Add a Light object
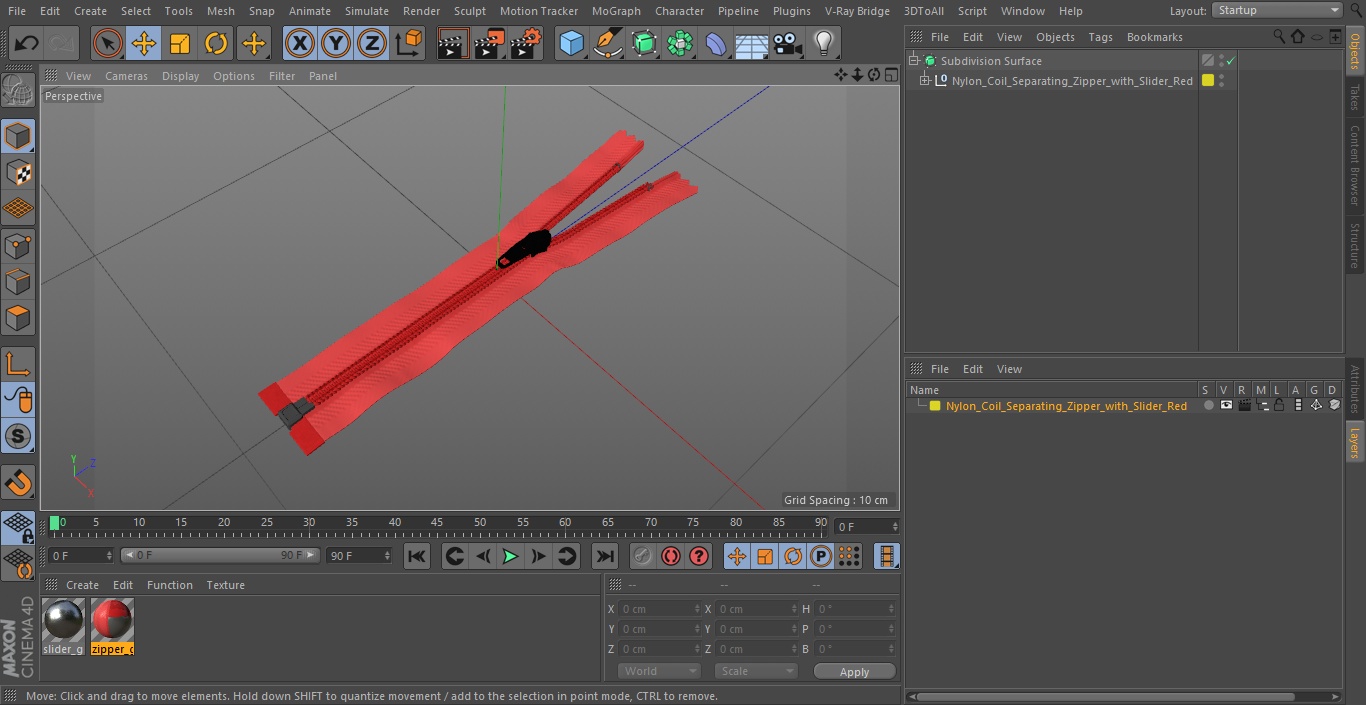 pos(824,43)
